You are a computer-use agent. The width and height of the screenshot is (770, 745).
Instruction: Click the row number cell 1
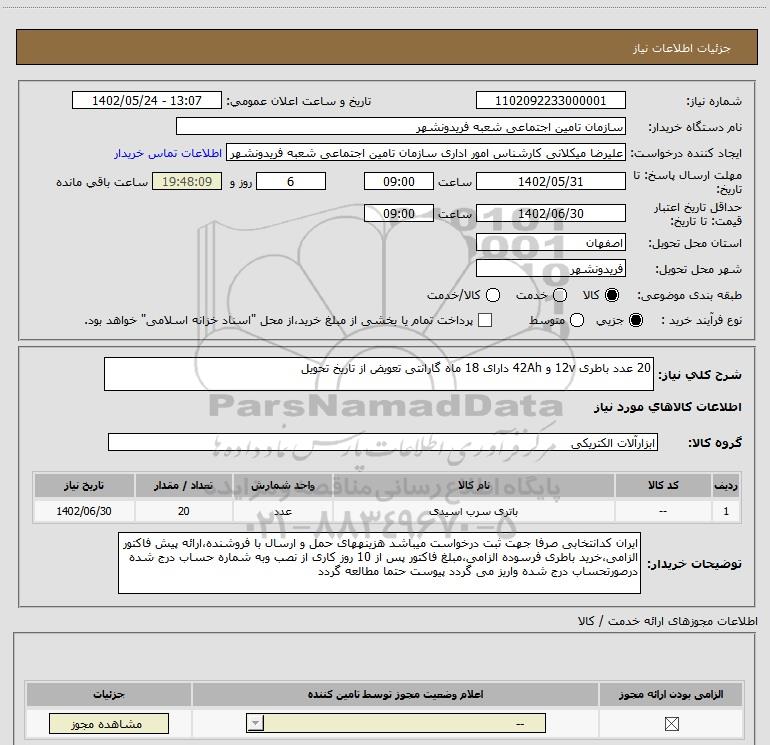[x=726, y=511]
